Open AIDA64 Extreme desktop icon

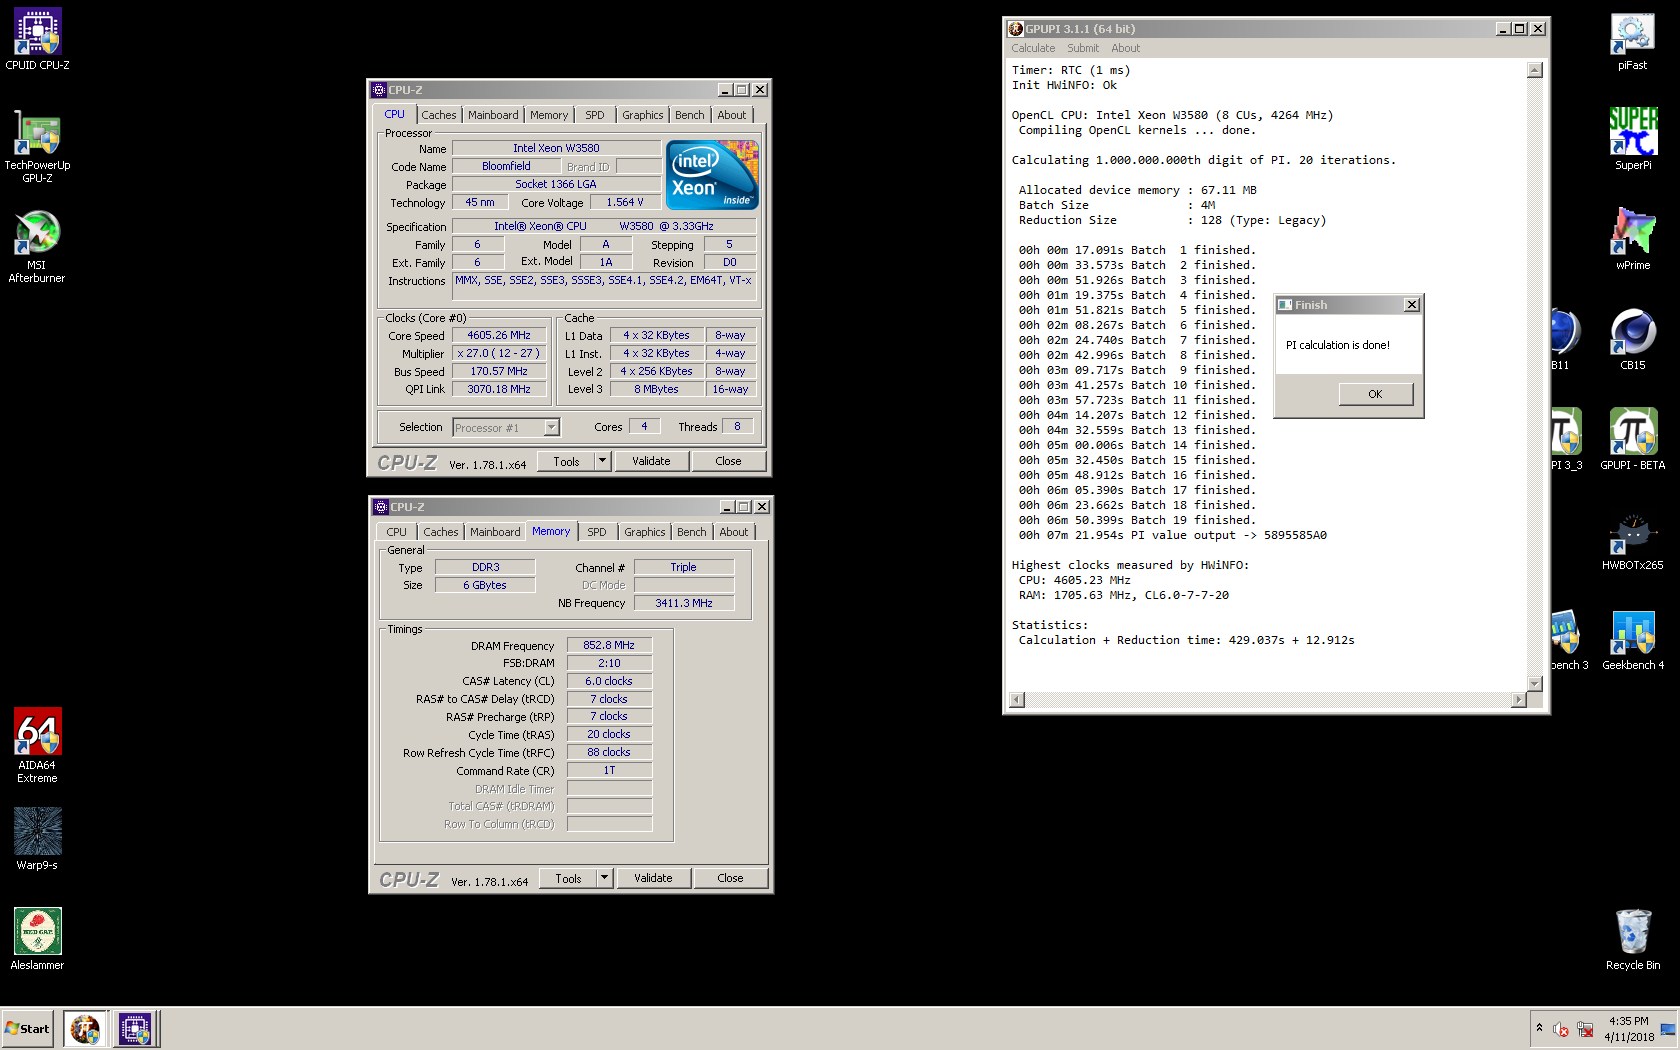37,746
